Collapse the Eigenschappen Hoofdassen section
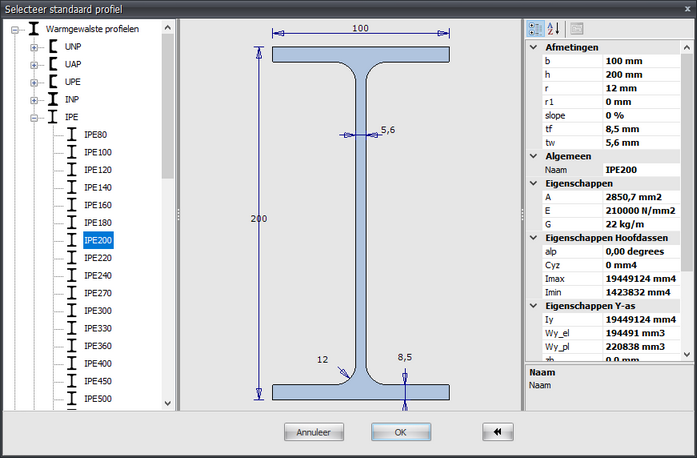The height and width of the screenshot is (458, 697). coord(533,238)
